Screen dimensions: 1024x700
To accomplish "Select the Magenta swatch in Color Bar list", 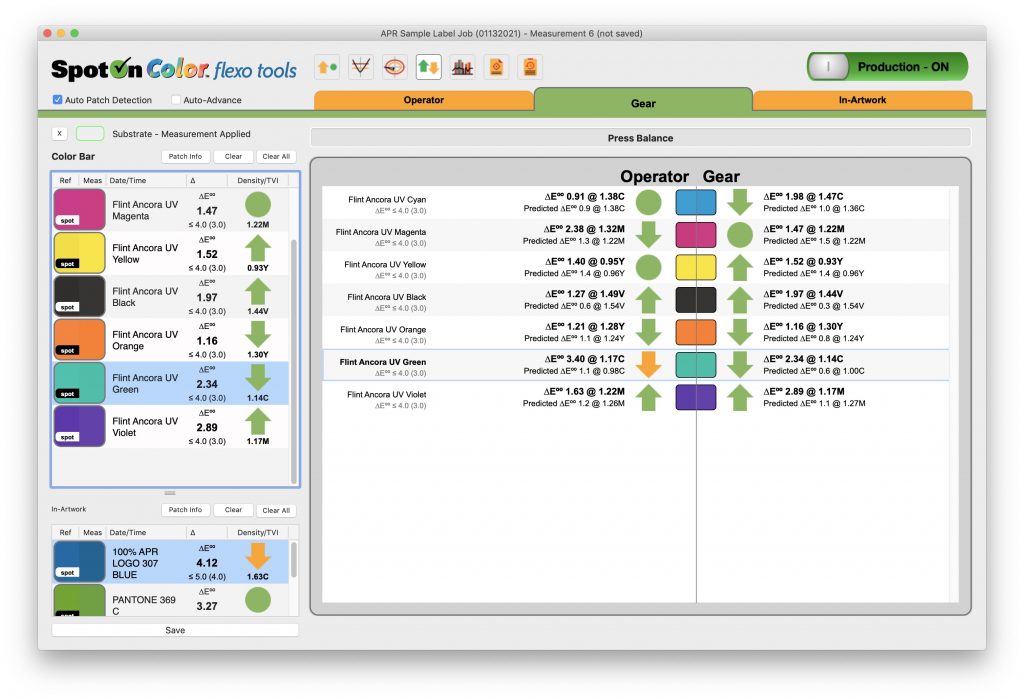I will [79, 209].
